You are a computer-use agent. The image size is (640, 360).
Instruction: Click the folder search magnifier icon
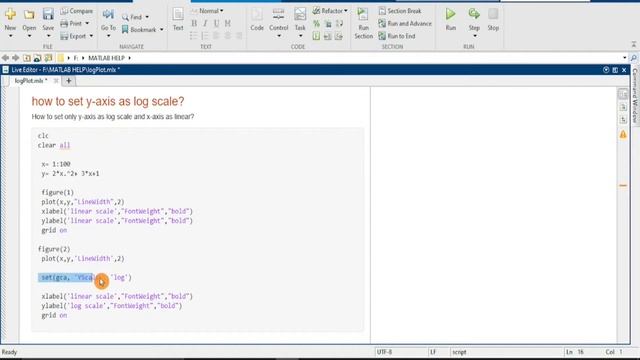click(x=633, y=58)
